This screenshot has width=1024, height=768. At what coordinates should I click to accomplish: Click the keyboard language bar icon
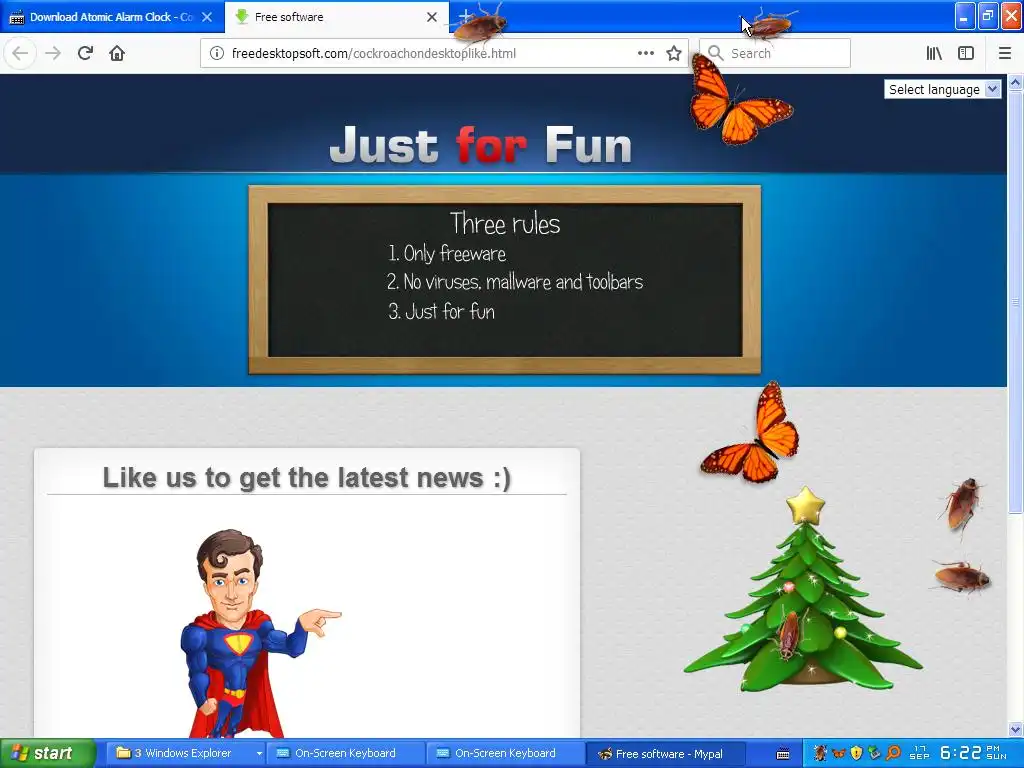coord(782,754)
